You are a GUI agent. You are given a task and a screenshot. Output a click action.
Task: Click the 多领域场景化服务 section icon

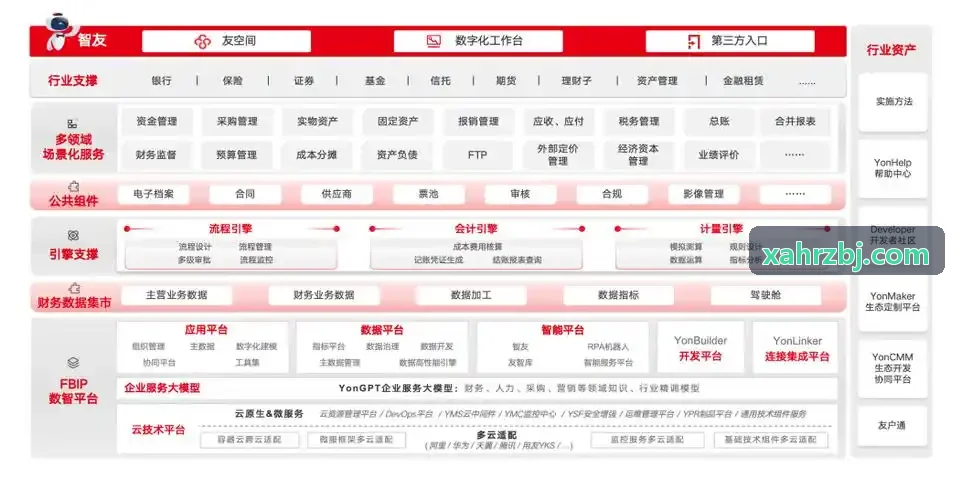[x=72, y=124]
